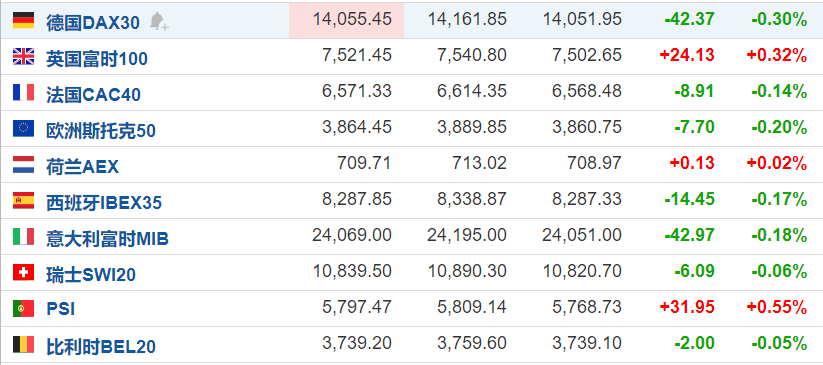Open the 欧洲斯托克50 index link
This screenshot has width=823, height=365.
tap(101, 130)
